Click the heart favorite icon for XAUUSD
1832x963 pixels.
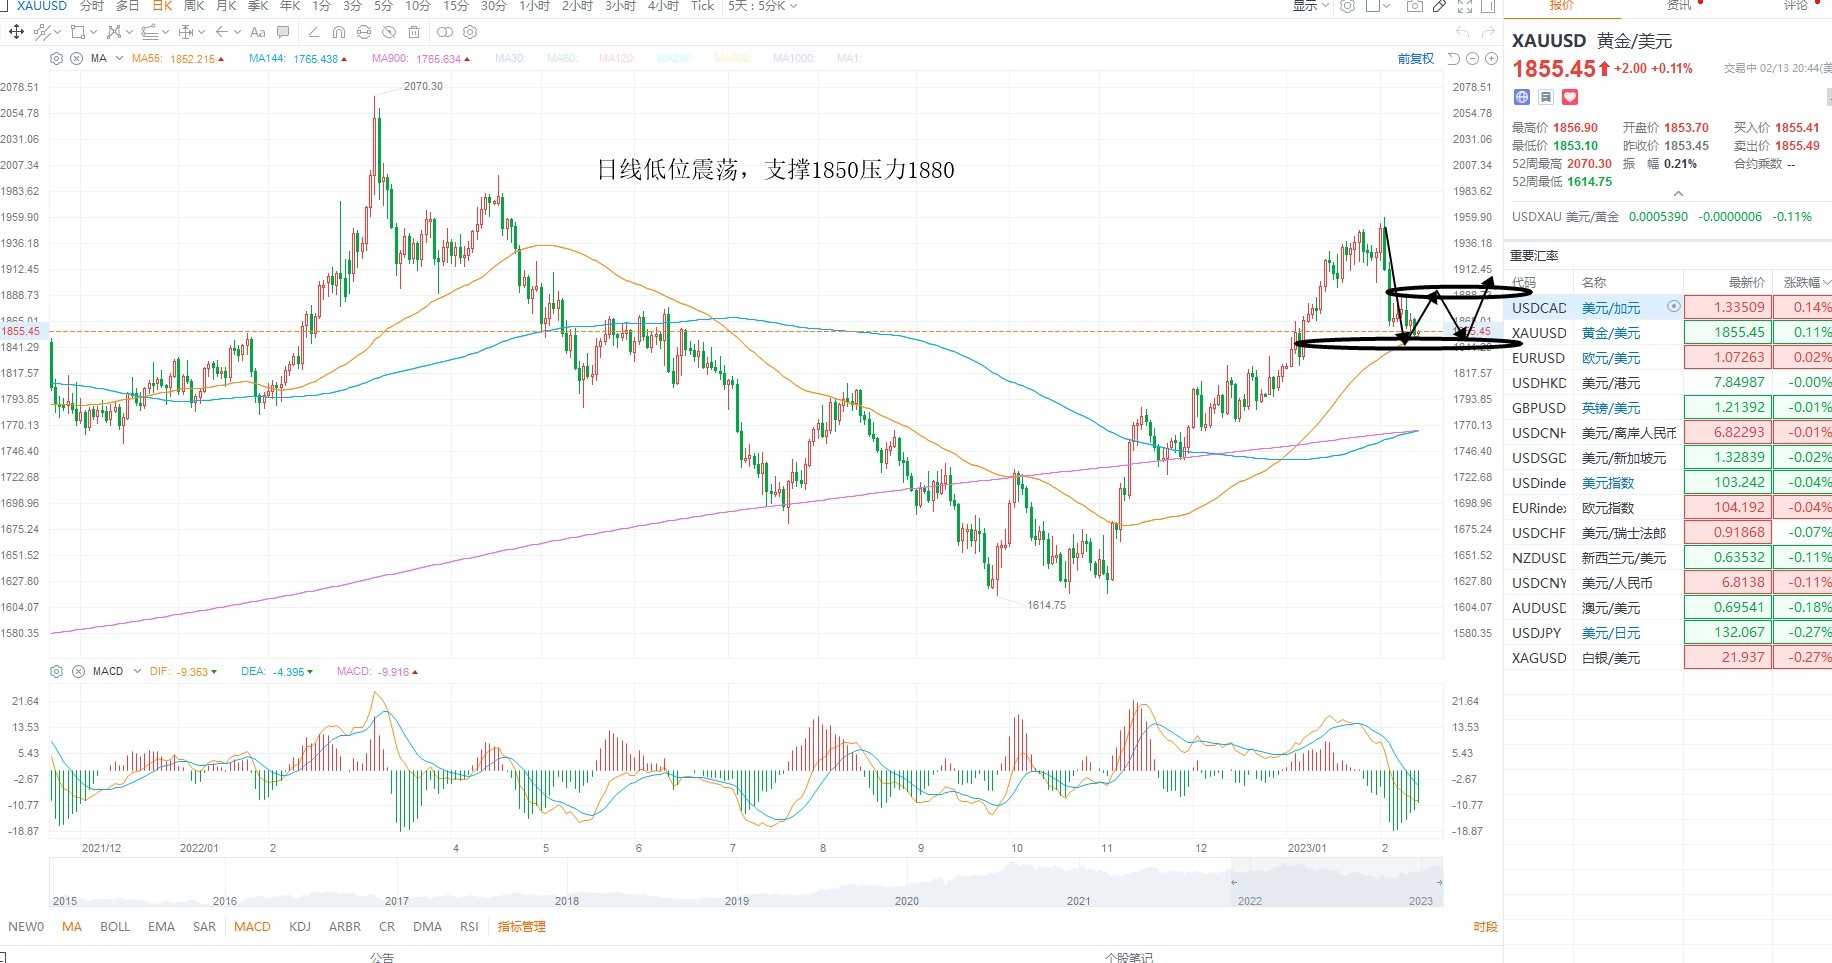coord(1570,97)
